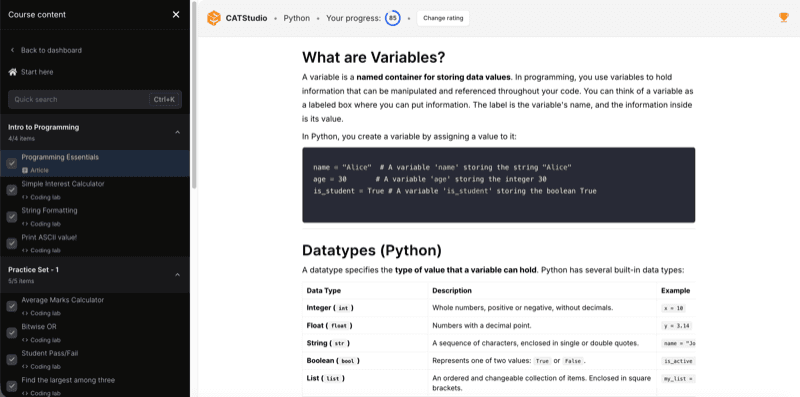The image size is (800, 397).
Task: Click the code icon under String Formatting
Action: coord(24,224)
